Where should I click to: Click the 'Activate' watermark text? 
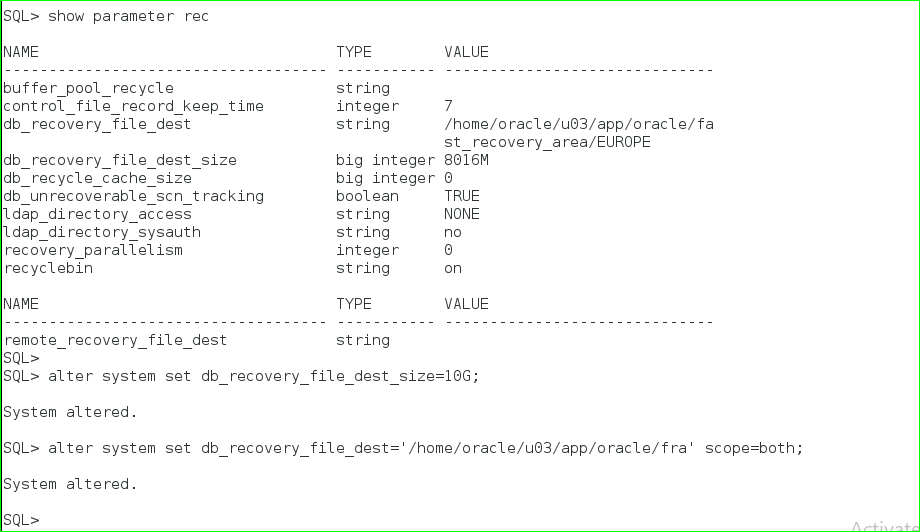coord(885,523)
